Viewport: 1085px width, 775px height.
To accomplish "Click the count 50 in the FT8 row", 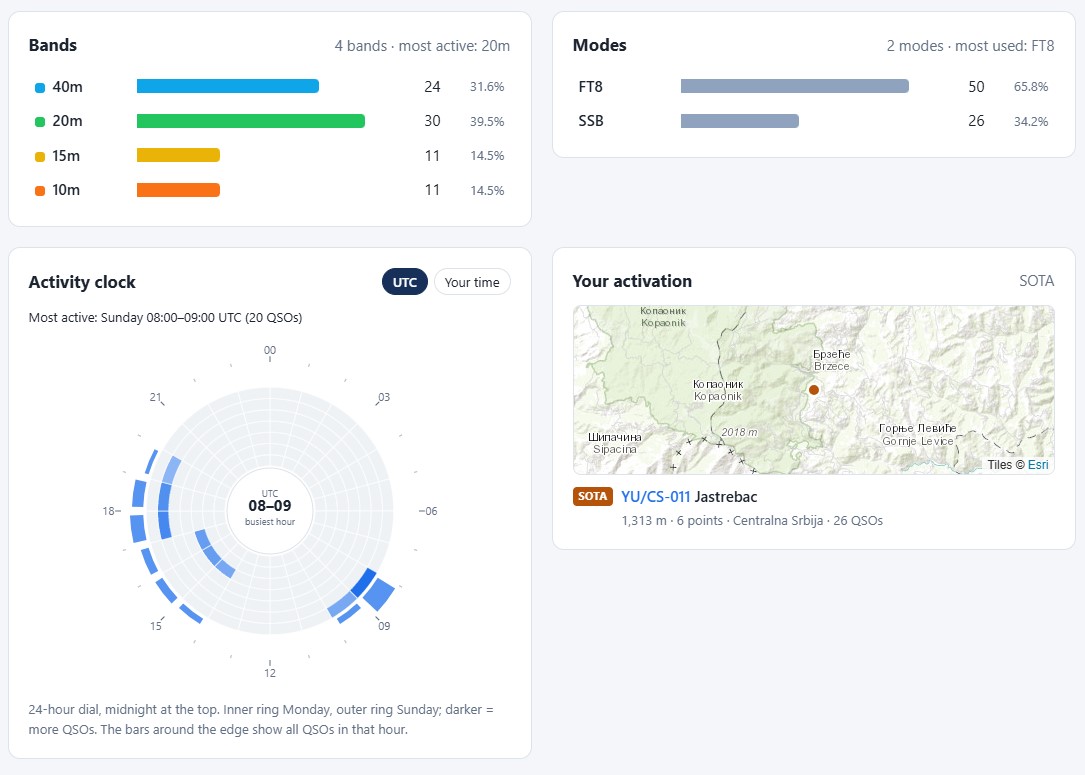I will click(x=976, y=87).
